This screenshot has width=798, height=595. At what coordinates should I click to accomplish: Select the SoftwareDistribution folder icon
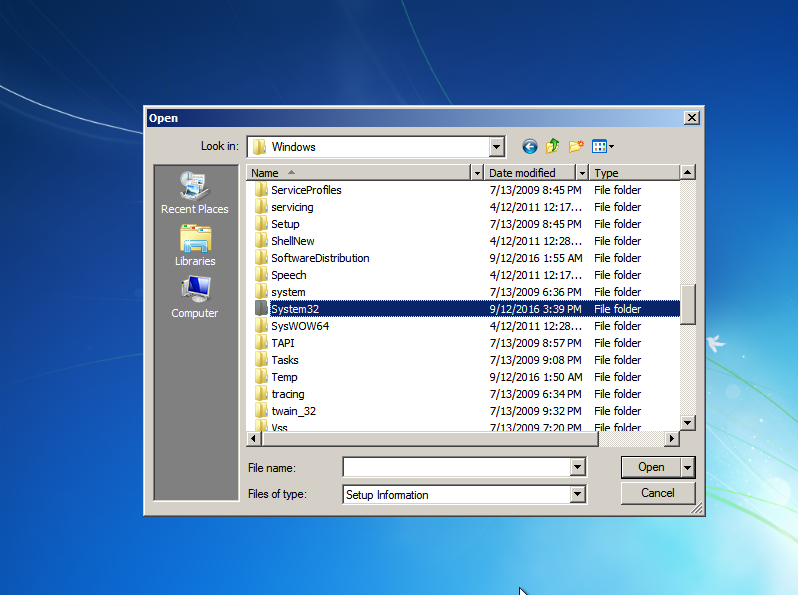[261, 258]
